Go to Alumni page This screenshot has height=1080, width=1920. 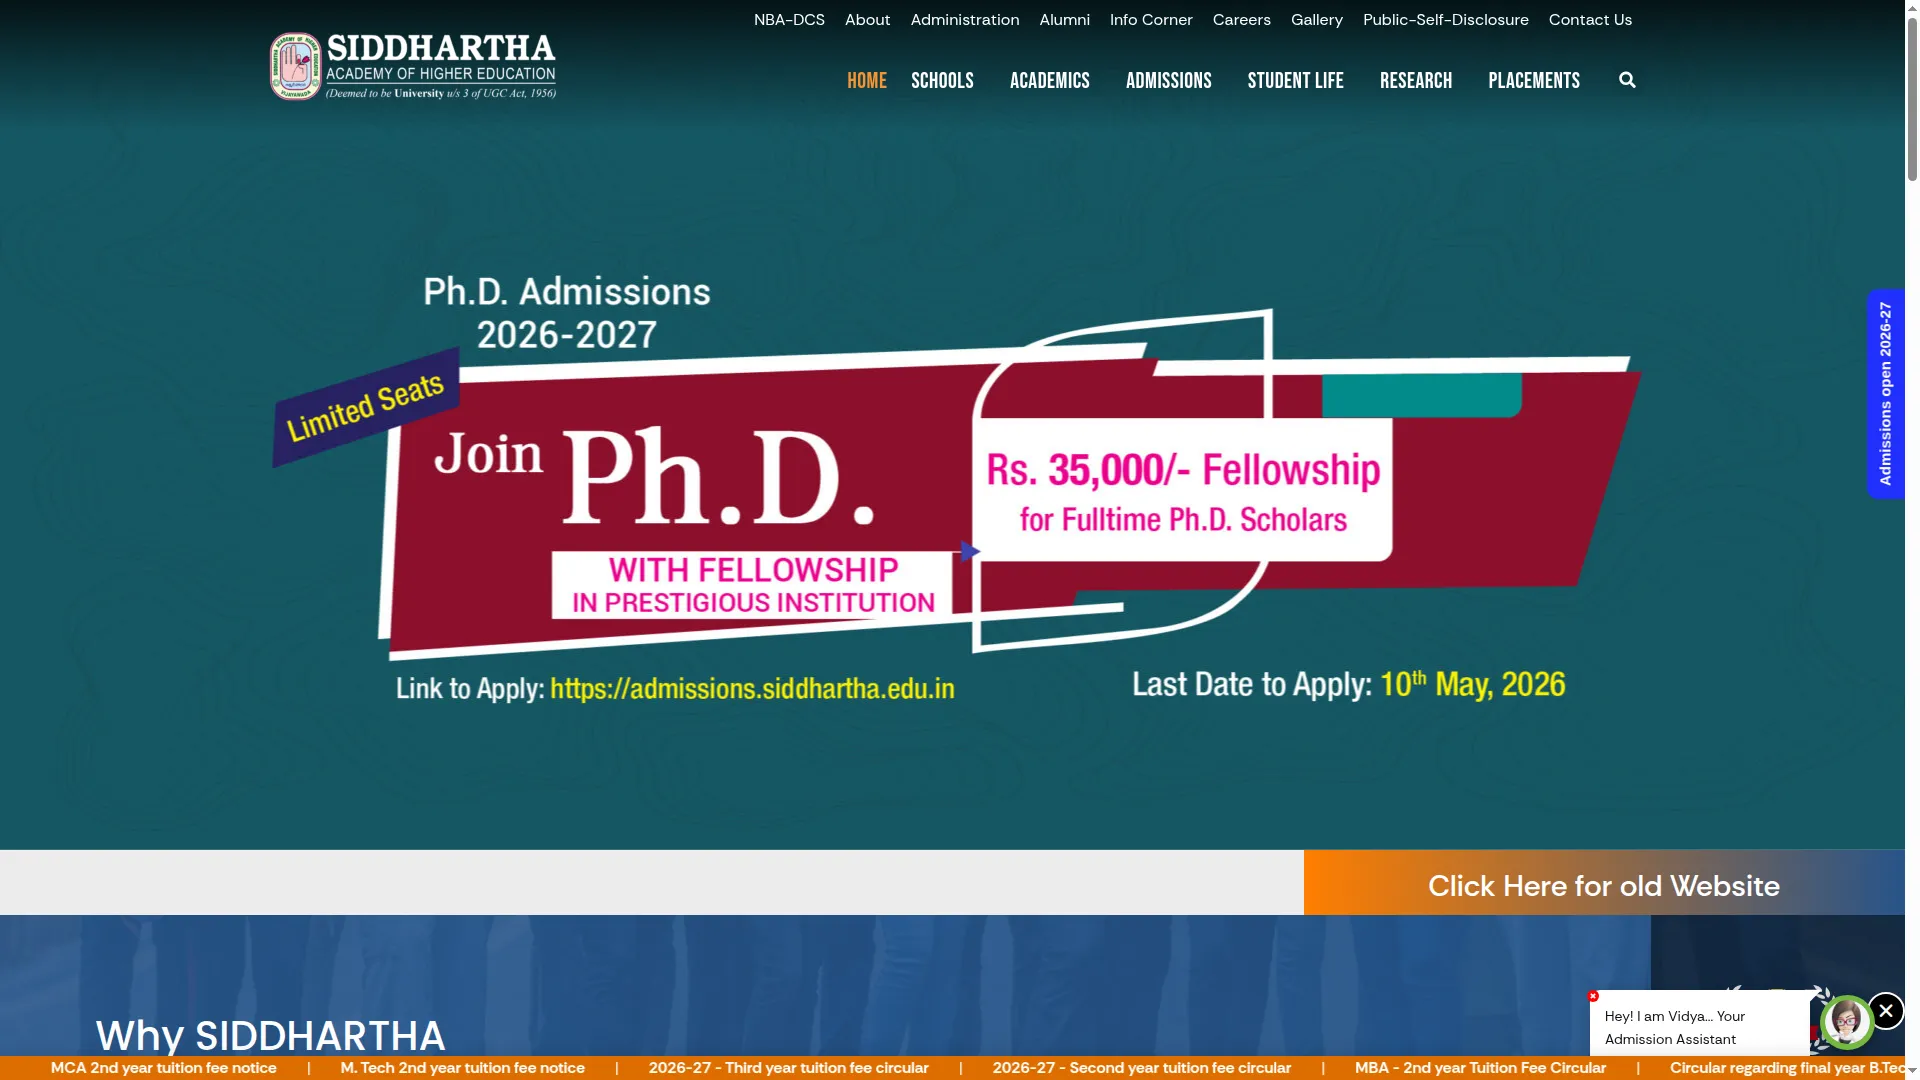click(1064, 20)
